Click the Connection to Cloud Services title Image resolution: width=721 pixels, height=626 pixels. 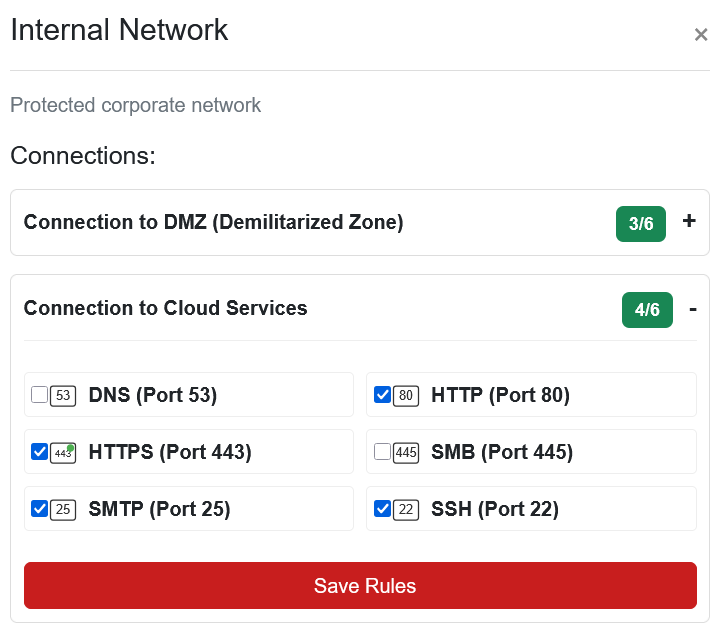pos(165,308)
